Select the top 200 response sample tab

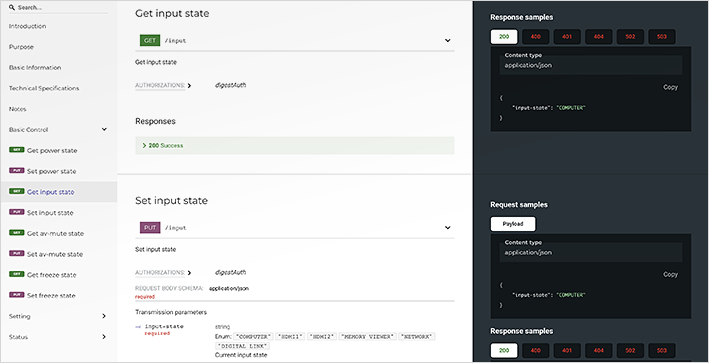pyautogui.click(x=504, y=37)
